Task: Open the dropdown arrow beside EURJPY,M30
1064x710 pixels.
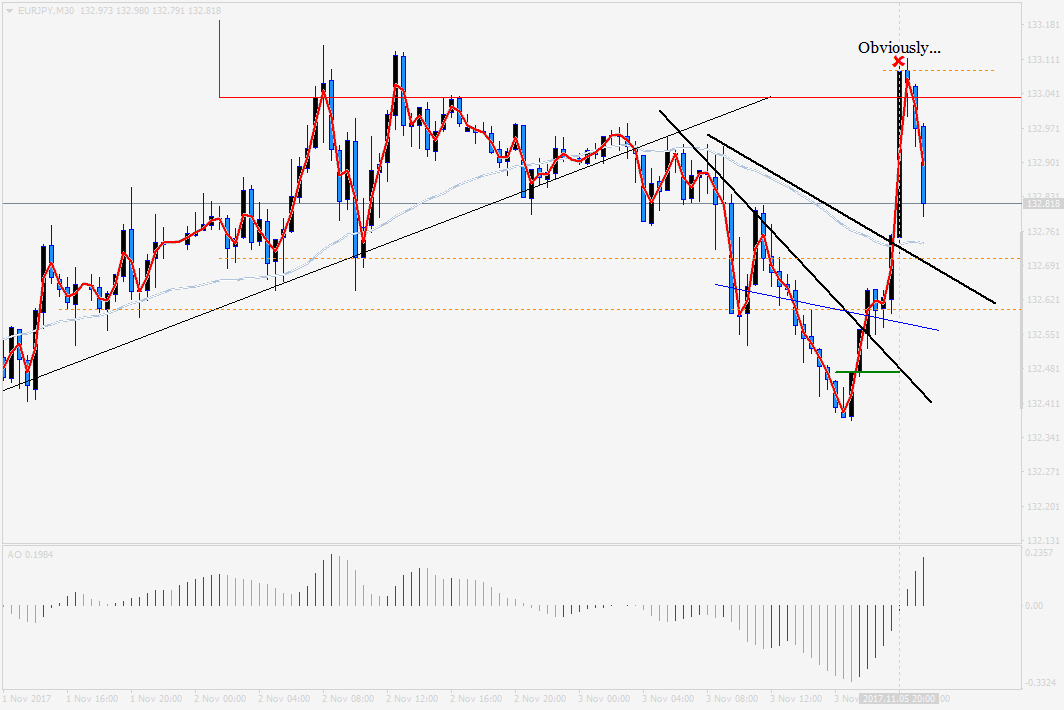Action: pos(10,10)
